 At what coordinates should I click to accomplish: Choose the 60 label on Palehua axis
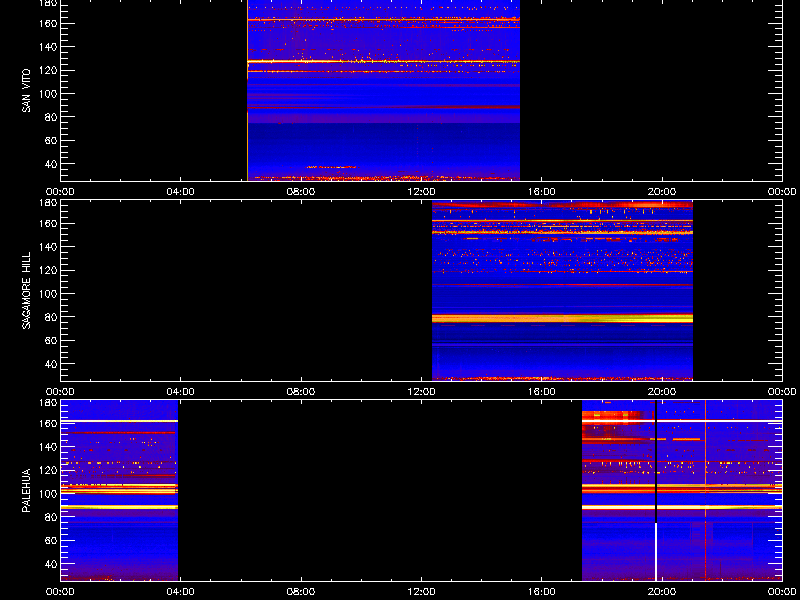(53, 540)
